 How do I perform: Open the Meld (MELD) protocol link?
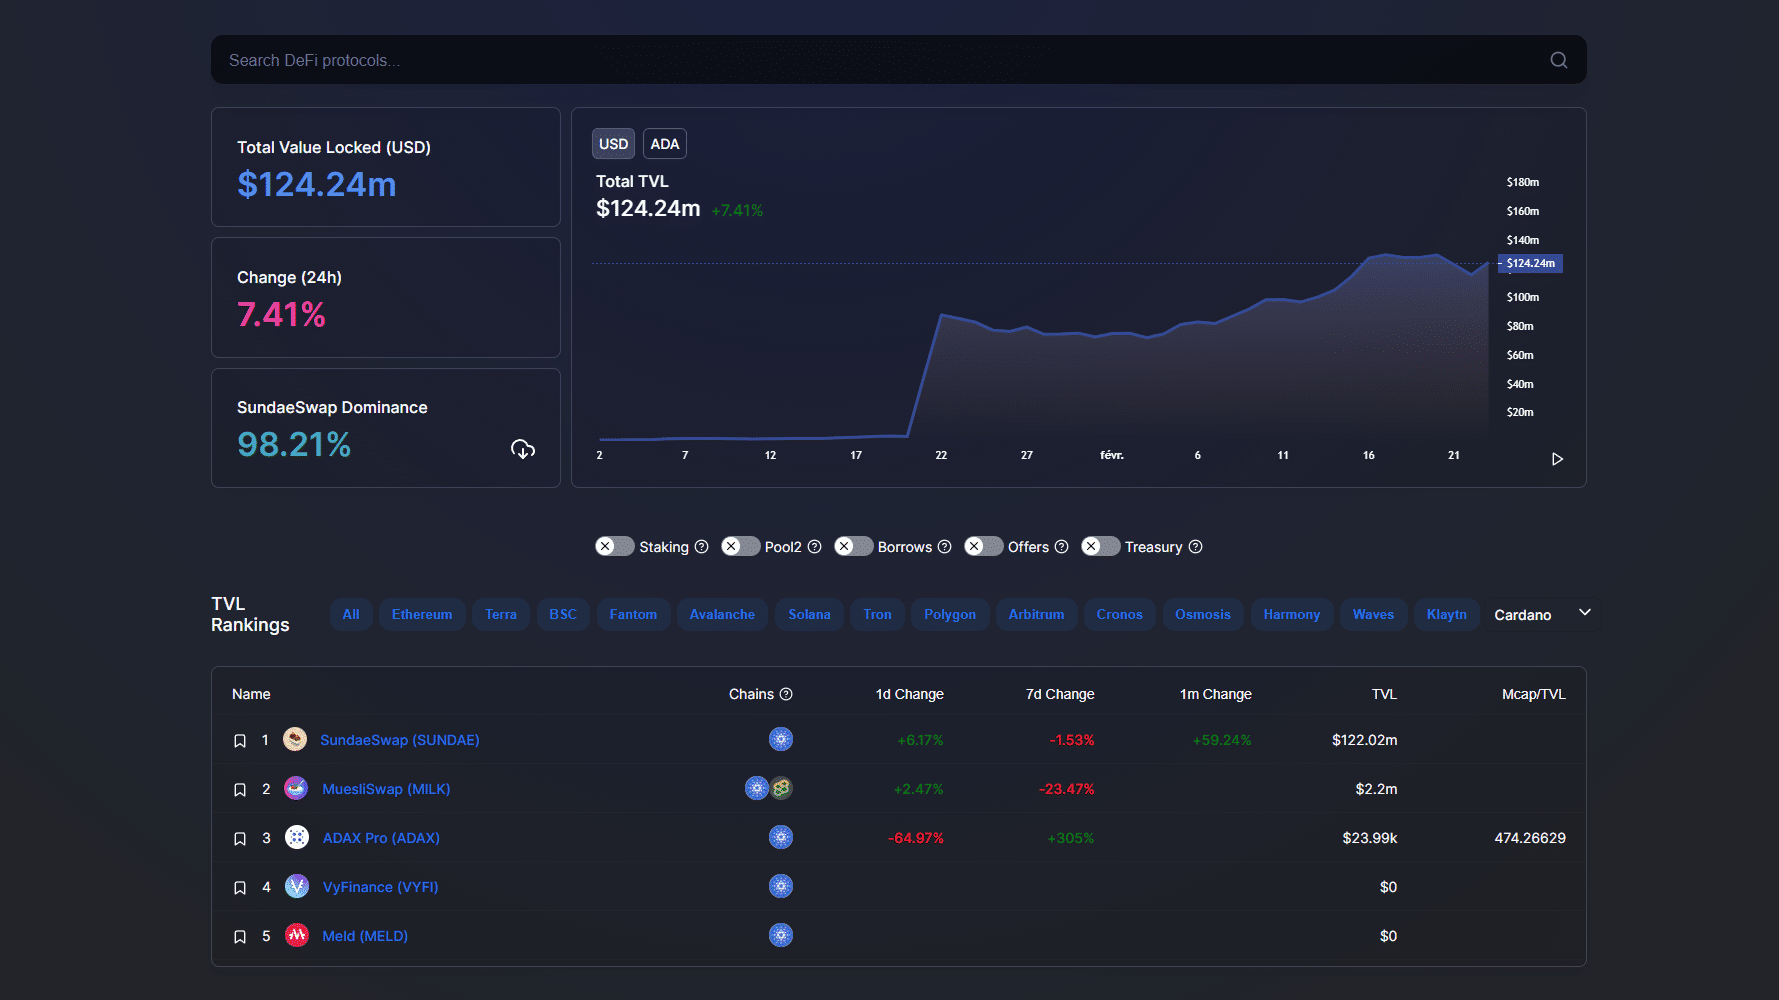tap(365, 936)
